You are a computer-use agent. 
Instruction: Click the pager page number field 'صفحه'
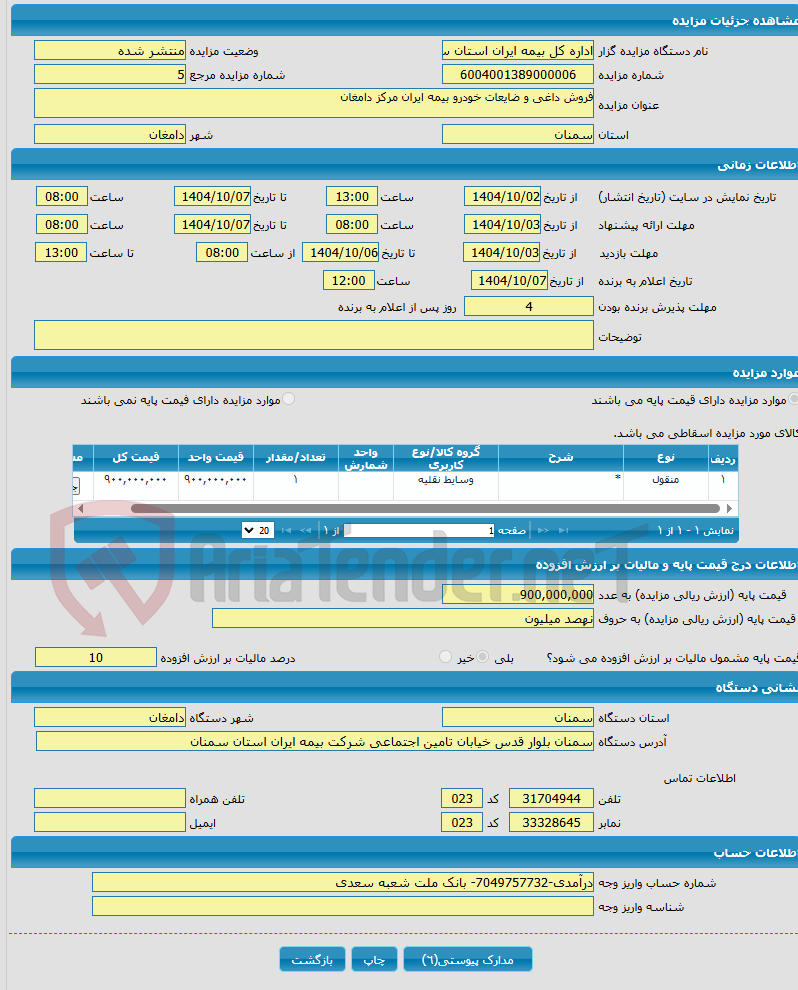[419, 530]
